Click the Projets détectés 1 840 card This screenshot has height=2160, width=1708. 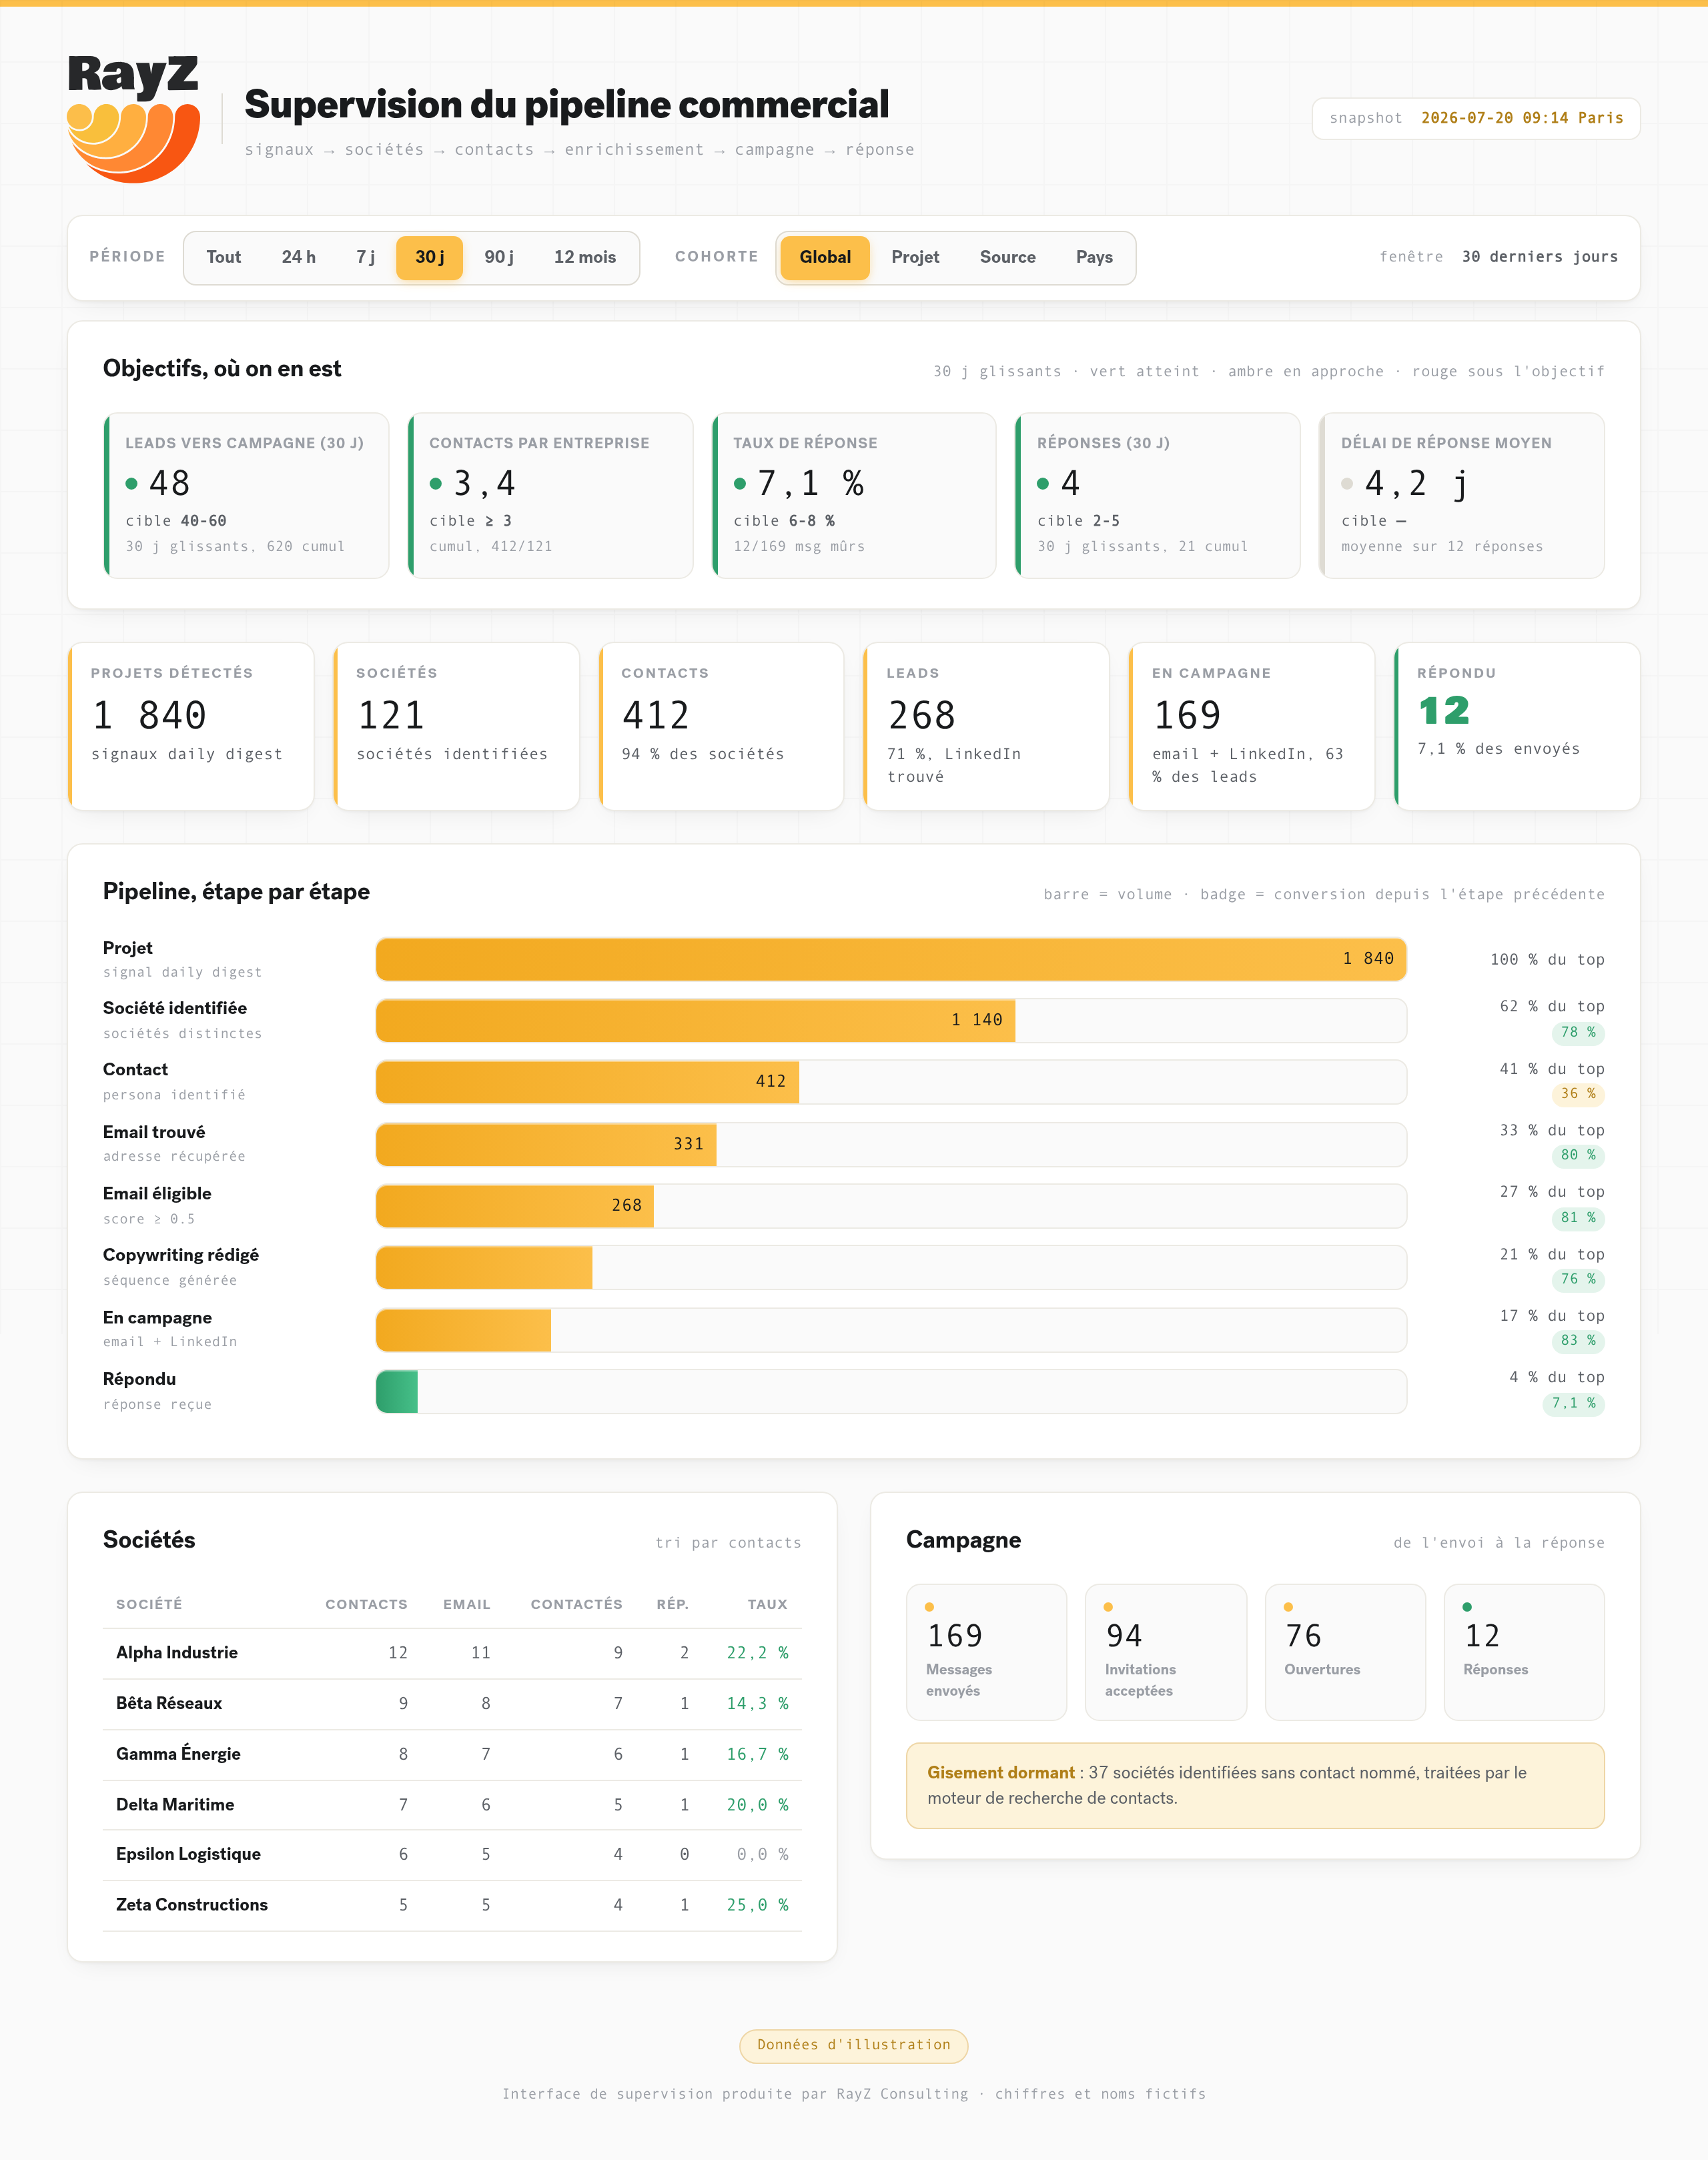point(191,726)
